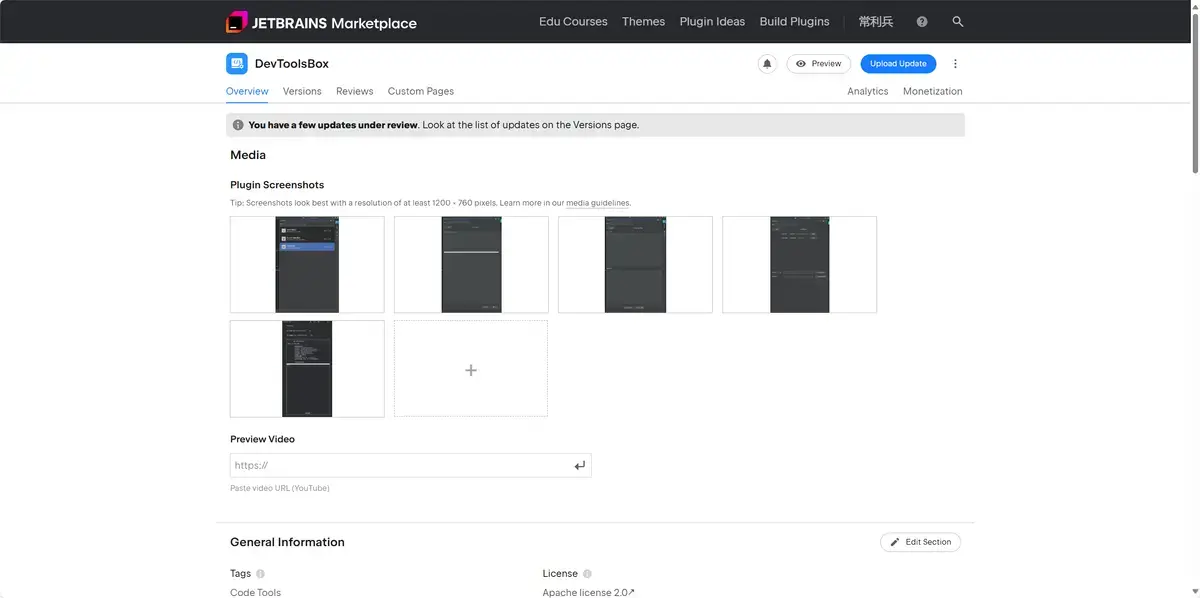Open the more options kebab menu

[955, 63]
